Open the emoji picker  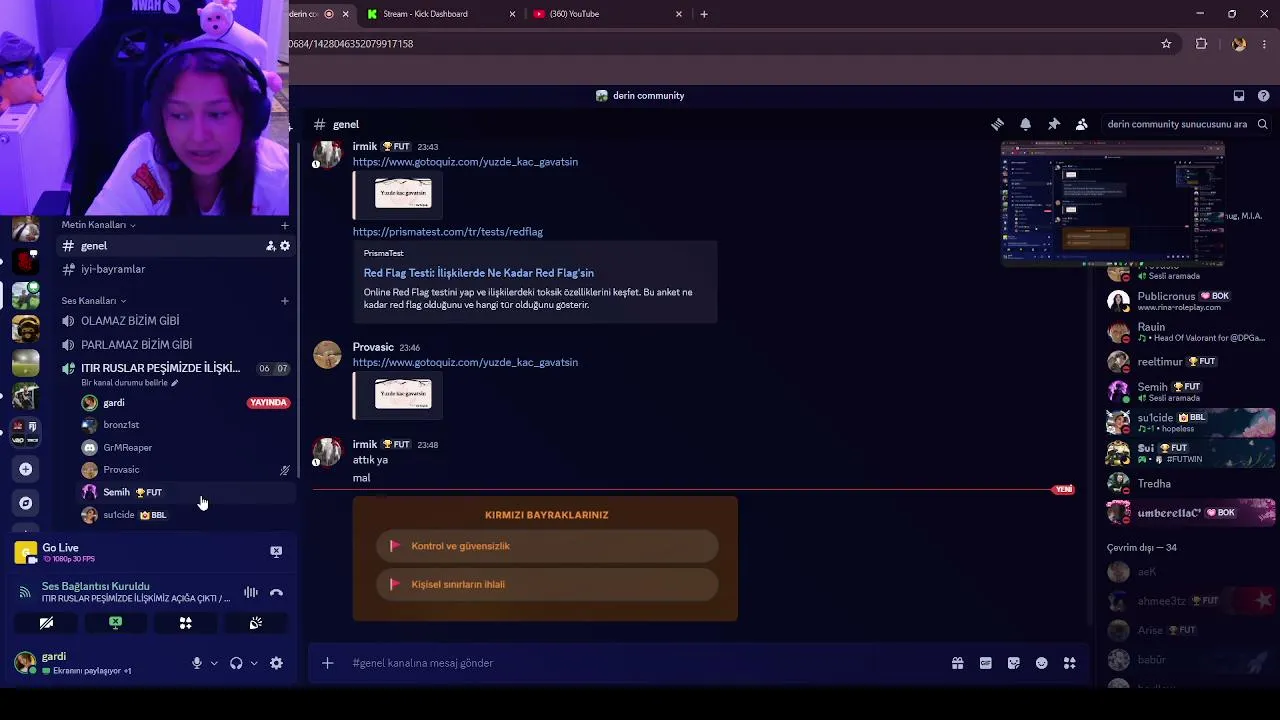pyautogui.click(x=1041, y=663)
